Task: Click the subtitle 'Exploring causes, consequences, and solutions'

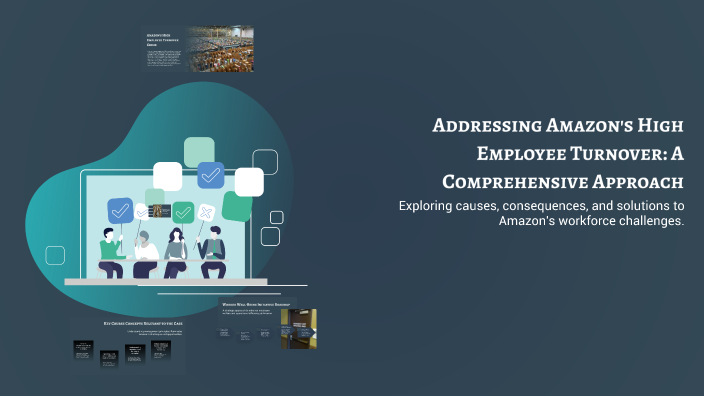Action: click(x=541, y=213)
